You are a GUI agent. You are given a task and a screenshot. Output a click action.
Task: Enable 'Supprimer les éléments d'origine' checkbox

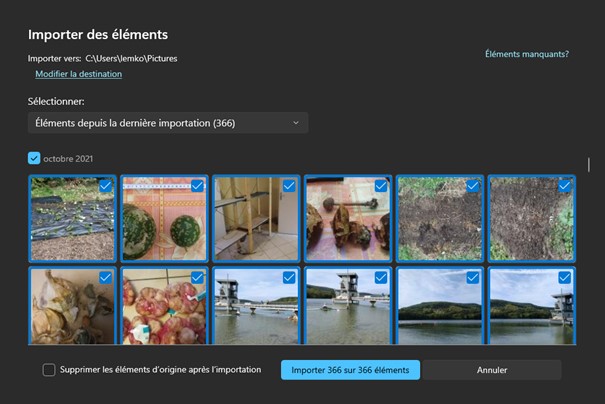49,370
